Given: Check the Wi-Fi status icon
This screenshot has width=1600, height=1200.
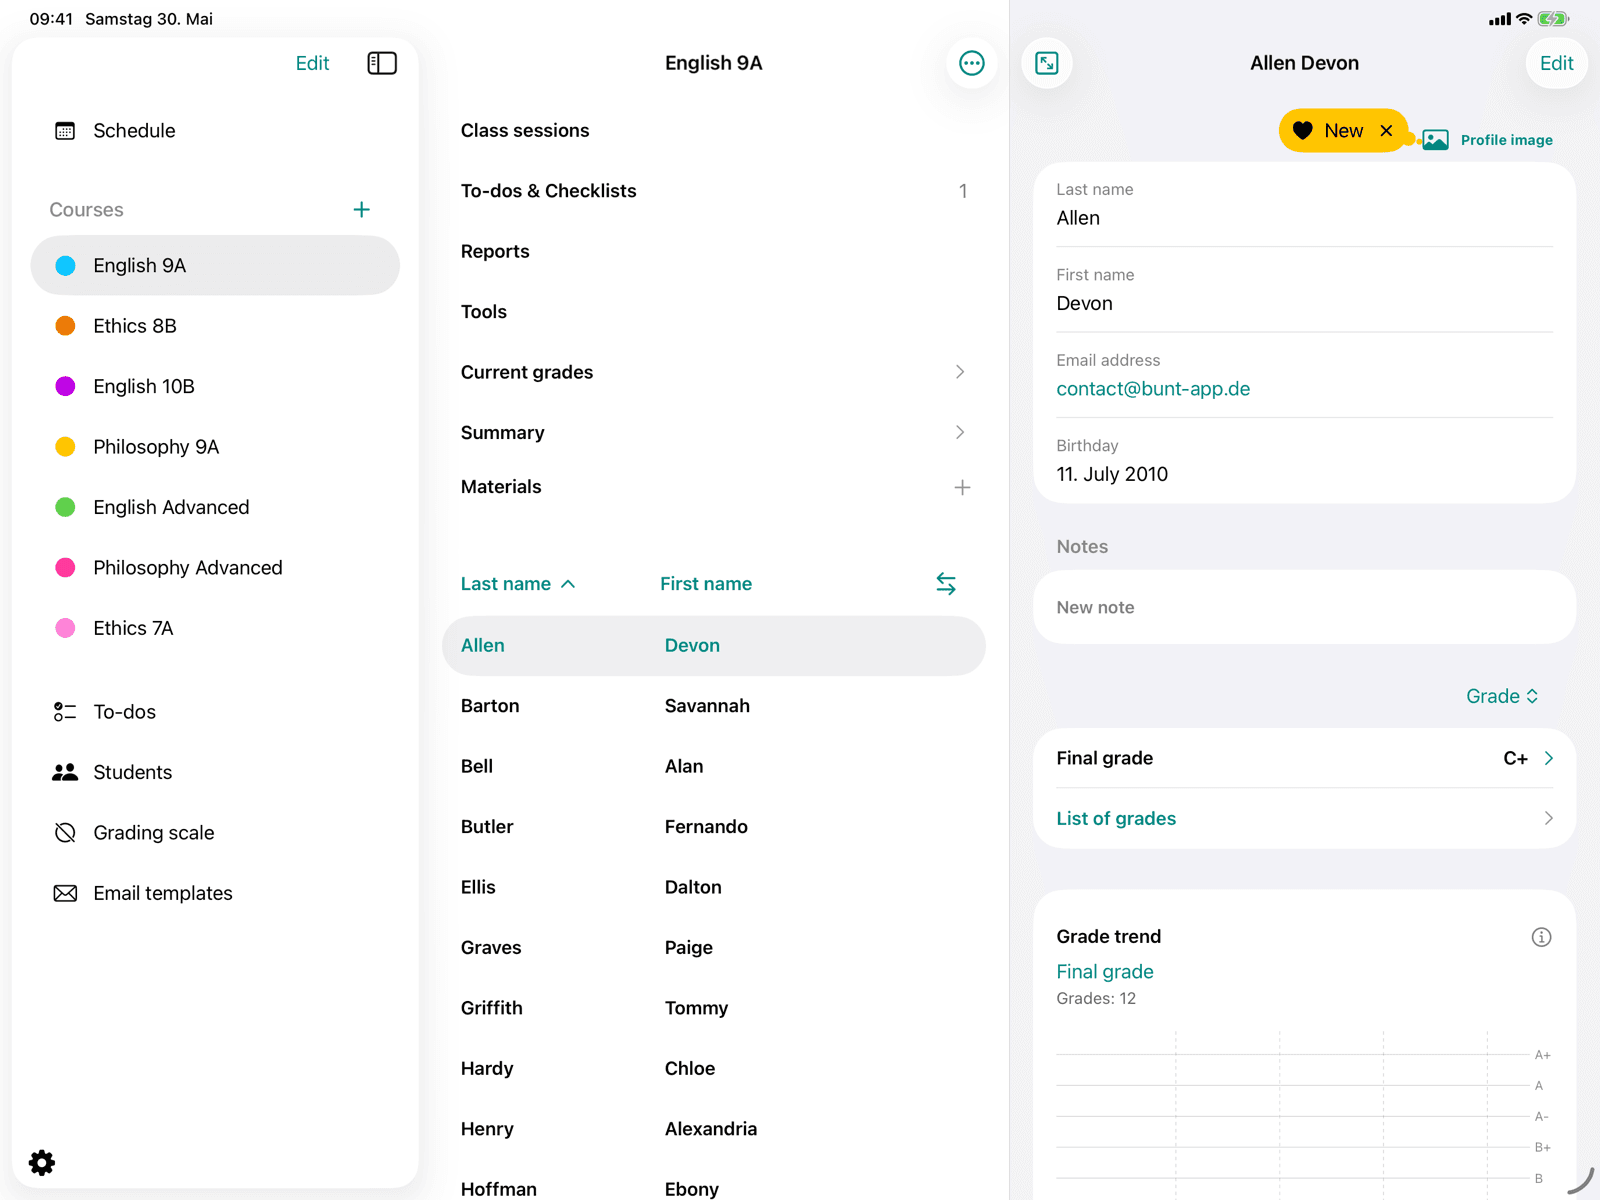Looking at the screenshot, I should point(1524,19).
